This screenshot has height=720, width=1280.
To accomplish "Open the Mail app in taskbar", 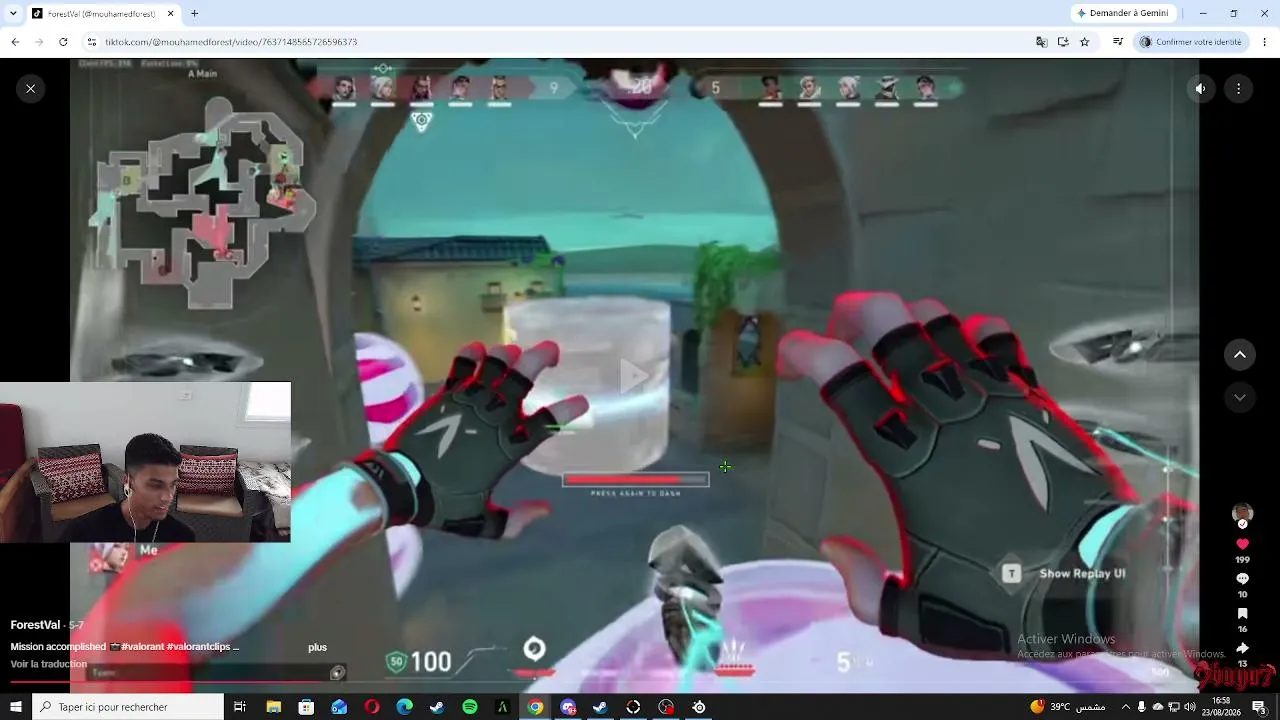I will (339, 707).
